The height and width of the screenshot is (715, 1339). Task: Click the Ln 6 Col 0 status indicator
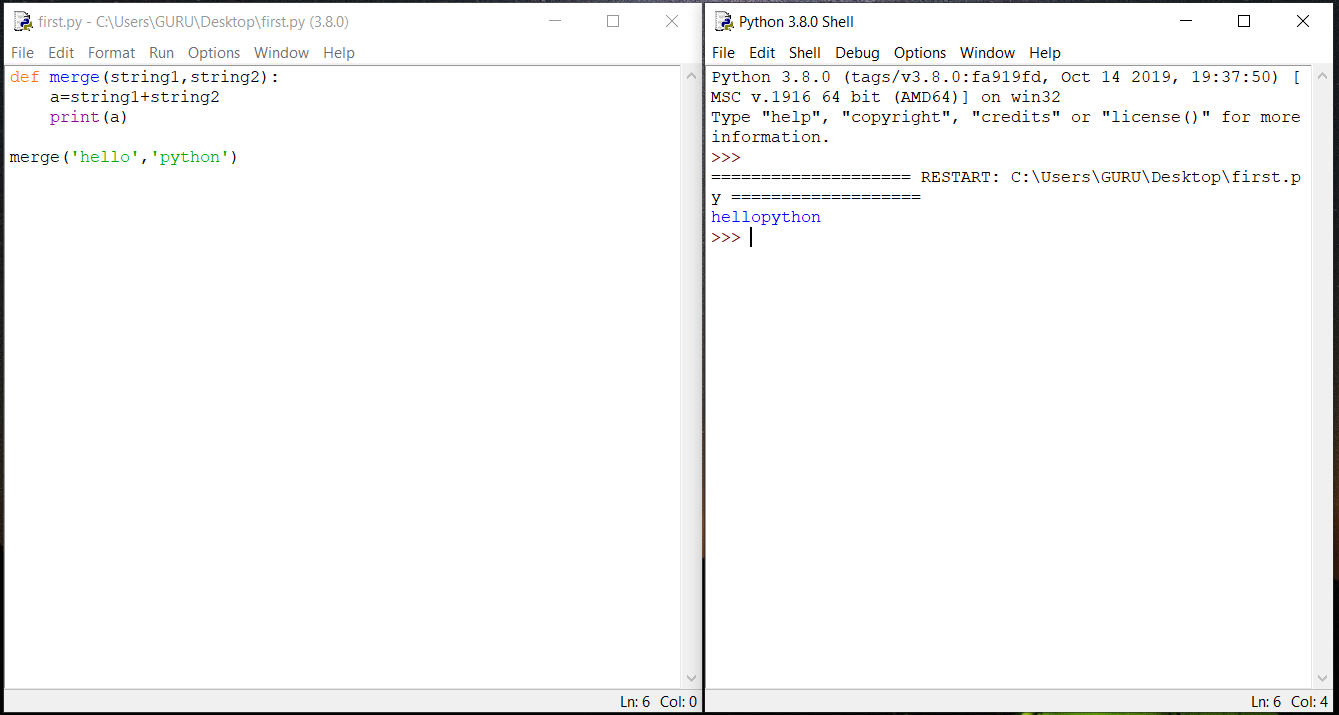(x=656, y=701)
